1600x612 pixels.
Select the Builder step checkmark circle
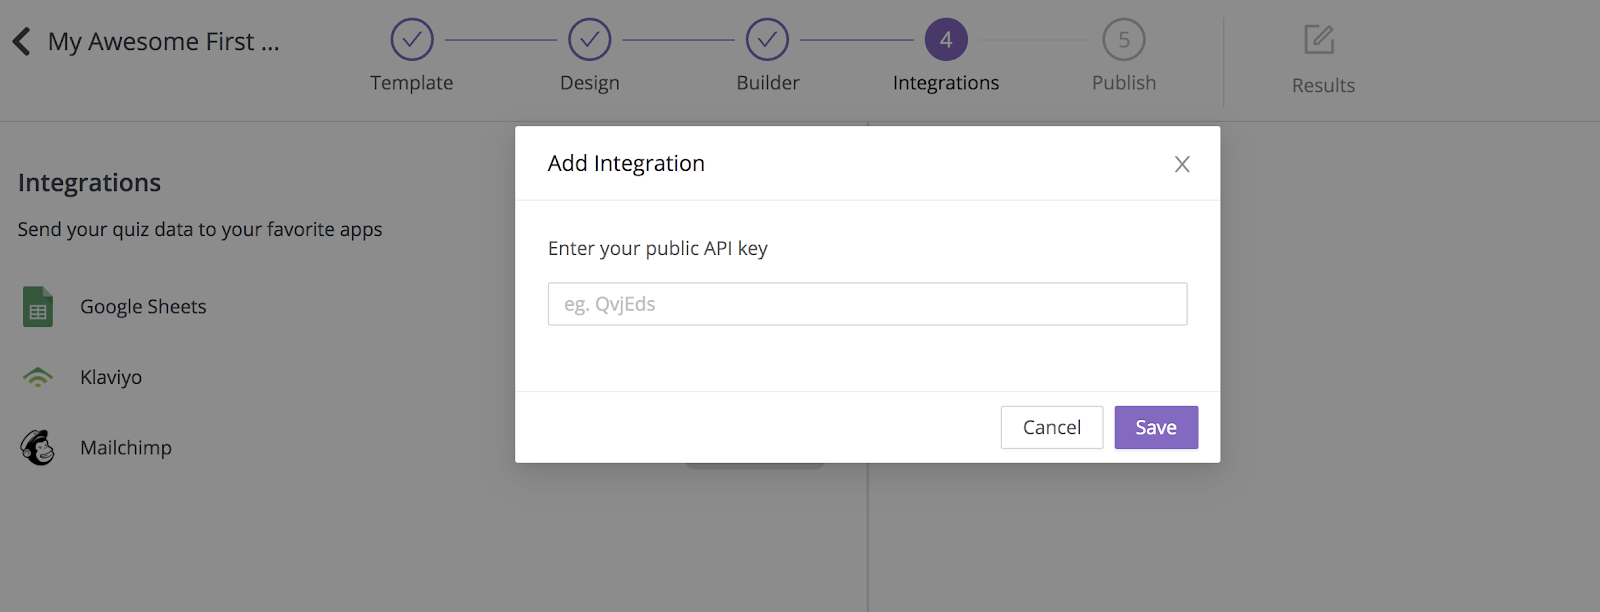(767, 40)
